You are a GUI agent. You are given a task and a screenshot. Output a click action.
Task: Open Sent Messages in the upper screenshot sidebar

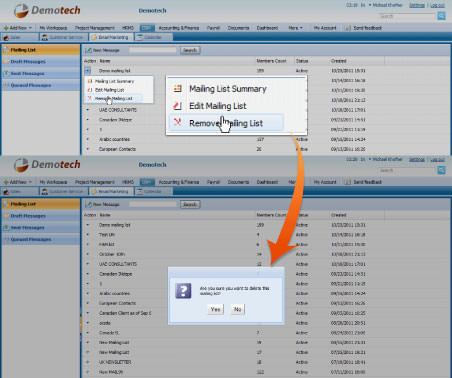coord(41,73)
